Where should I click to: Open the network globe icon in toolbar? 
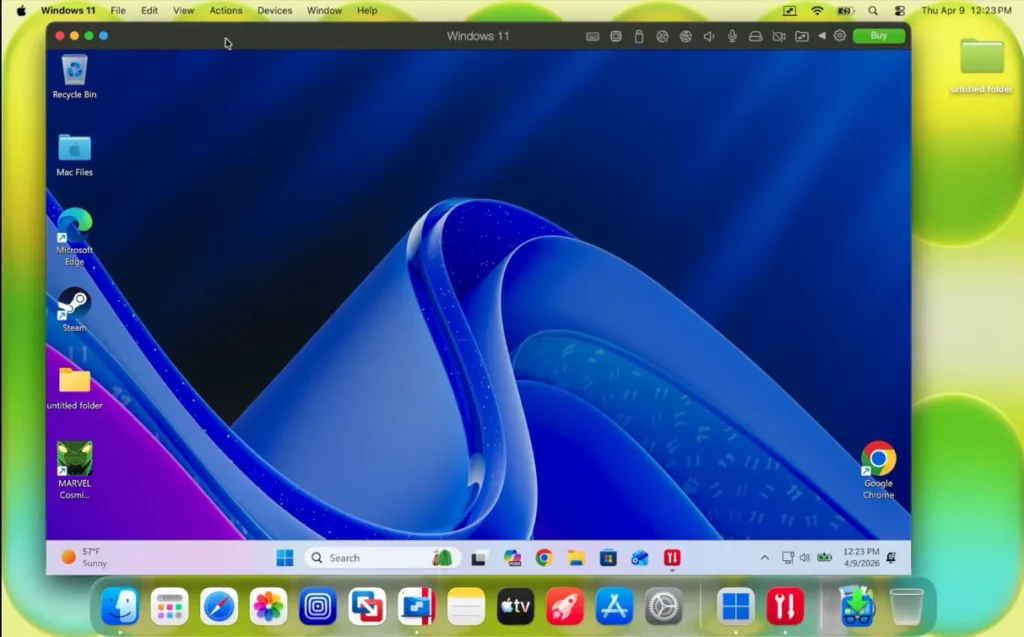pyautogui.click(x=685, y=36)
